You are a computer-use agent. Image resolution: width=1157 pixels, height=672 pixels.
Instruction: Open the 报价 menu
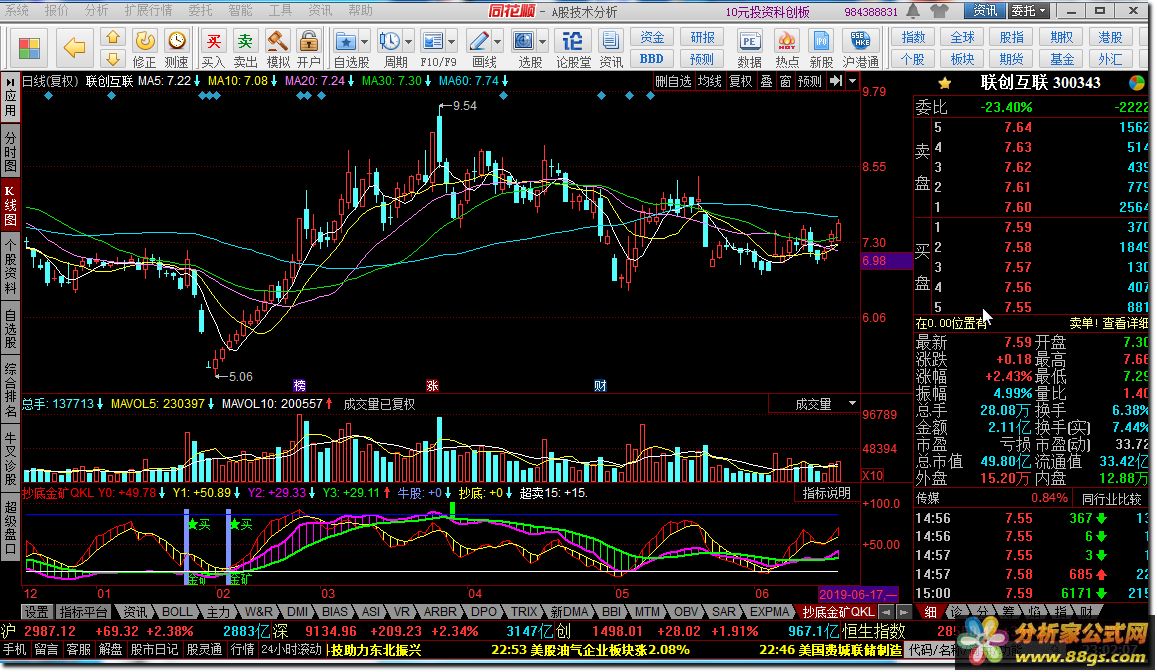click(x=56, y=10)
